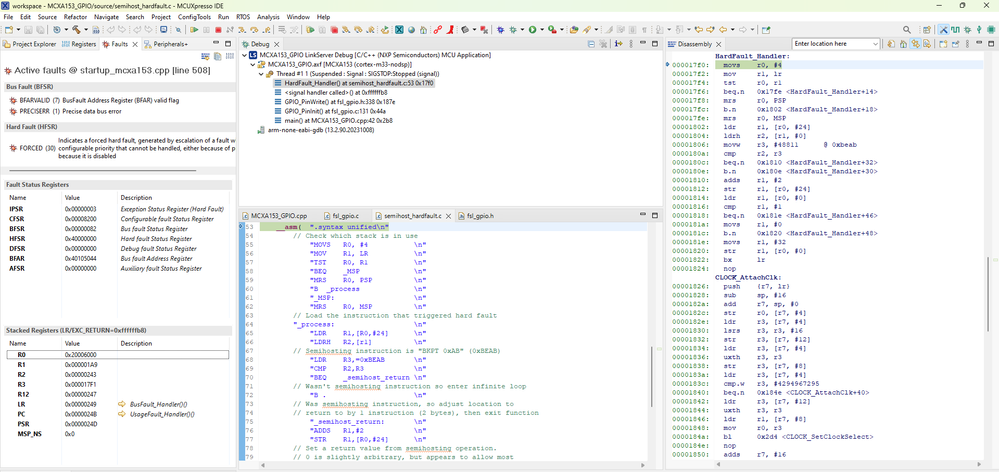Screen dimensions: 999x472
Task: Click the Open Perspective icon
Action: 927,29
